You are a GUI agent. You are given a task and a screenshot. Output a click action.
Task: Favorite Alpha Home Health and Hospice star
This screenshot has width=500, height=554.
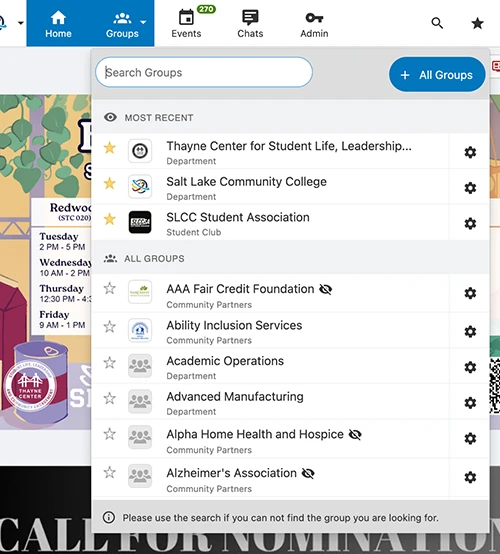110,434
